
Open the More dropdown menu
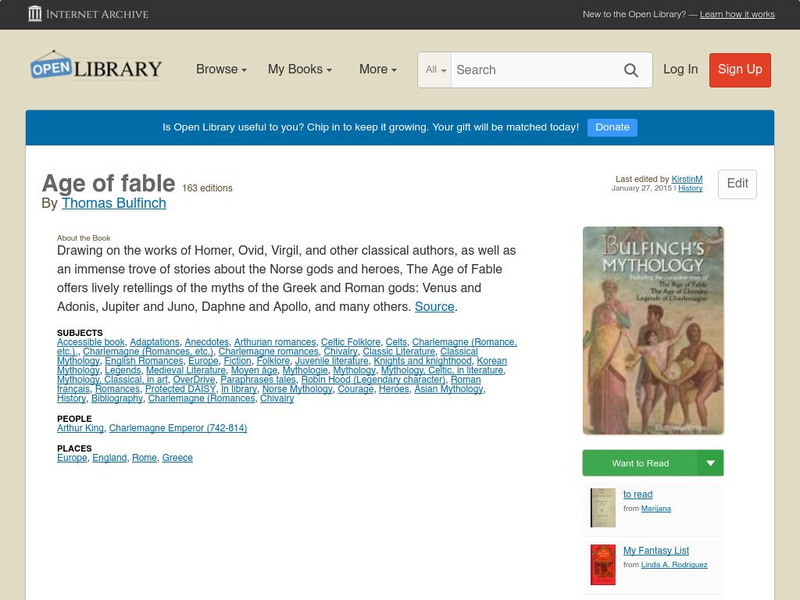(377, 70)
